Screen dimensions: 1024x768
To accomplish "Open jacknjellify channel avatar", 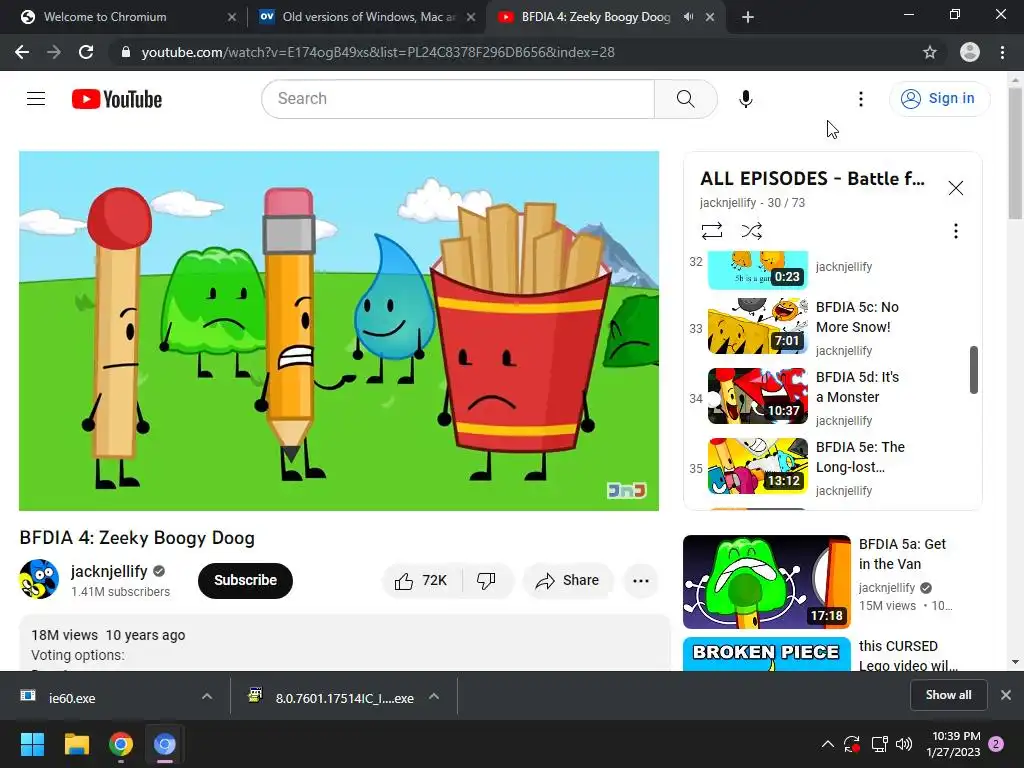I will (39, 579).
